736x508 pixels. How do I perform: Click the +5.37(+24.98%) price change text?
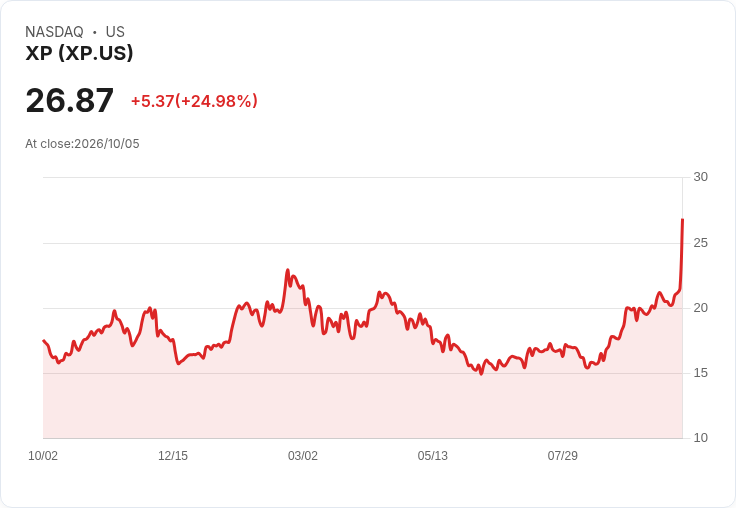click(194, 101)
